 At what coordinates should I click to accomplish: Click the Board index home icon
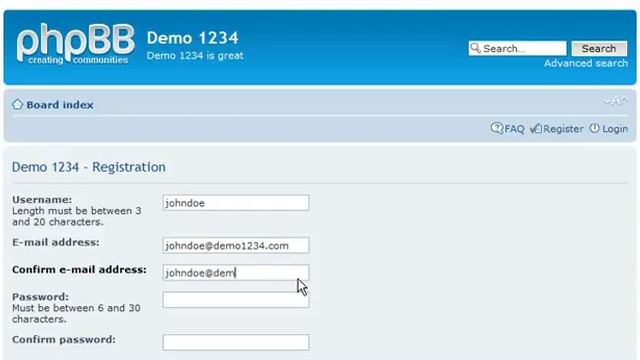pos(18,104)
